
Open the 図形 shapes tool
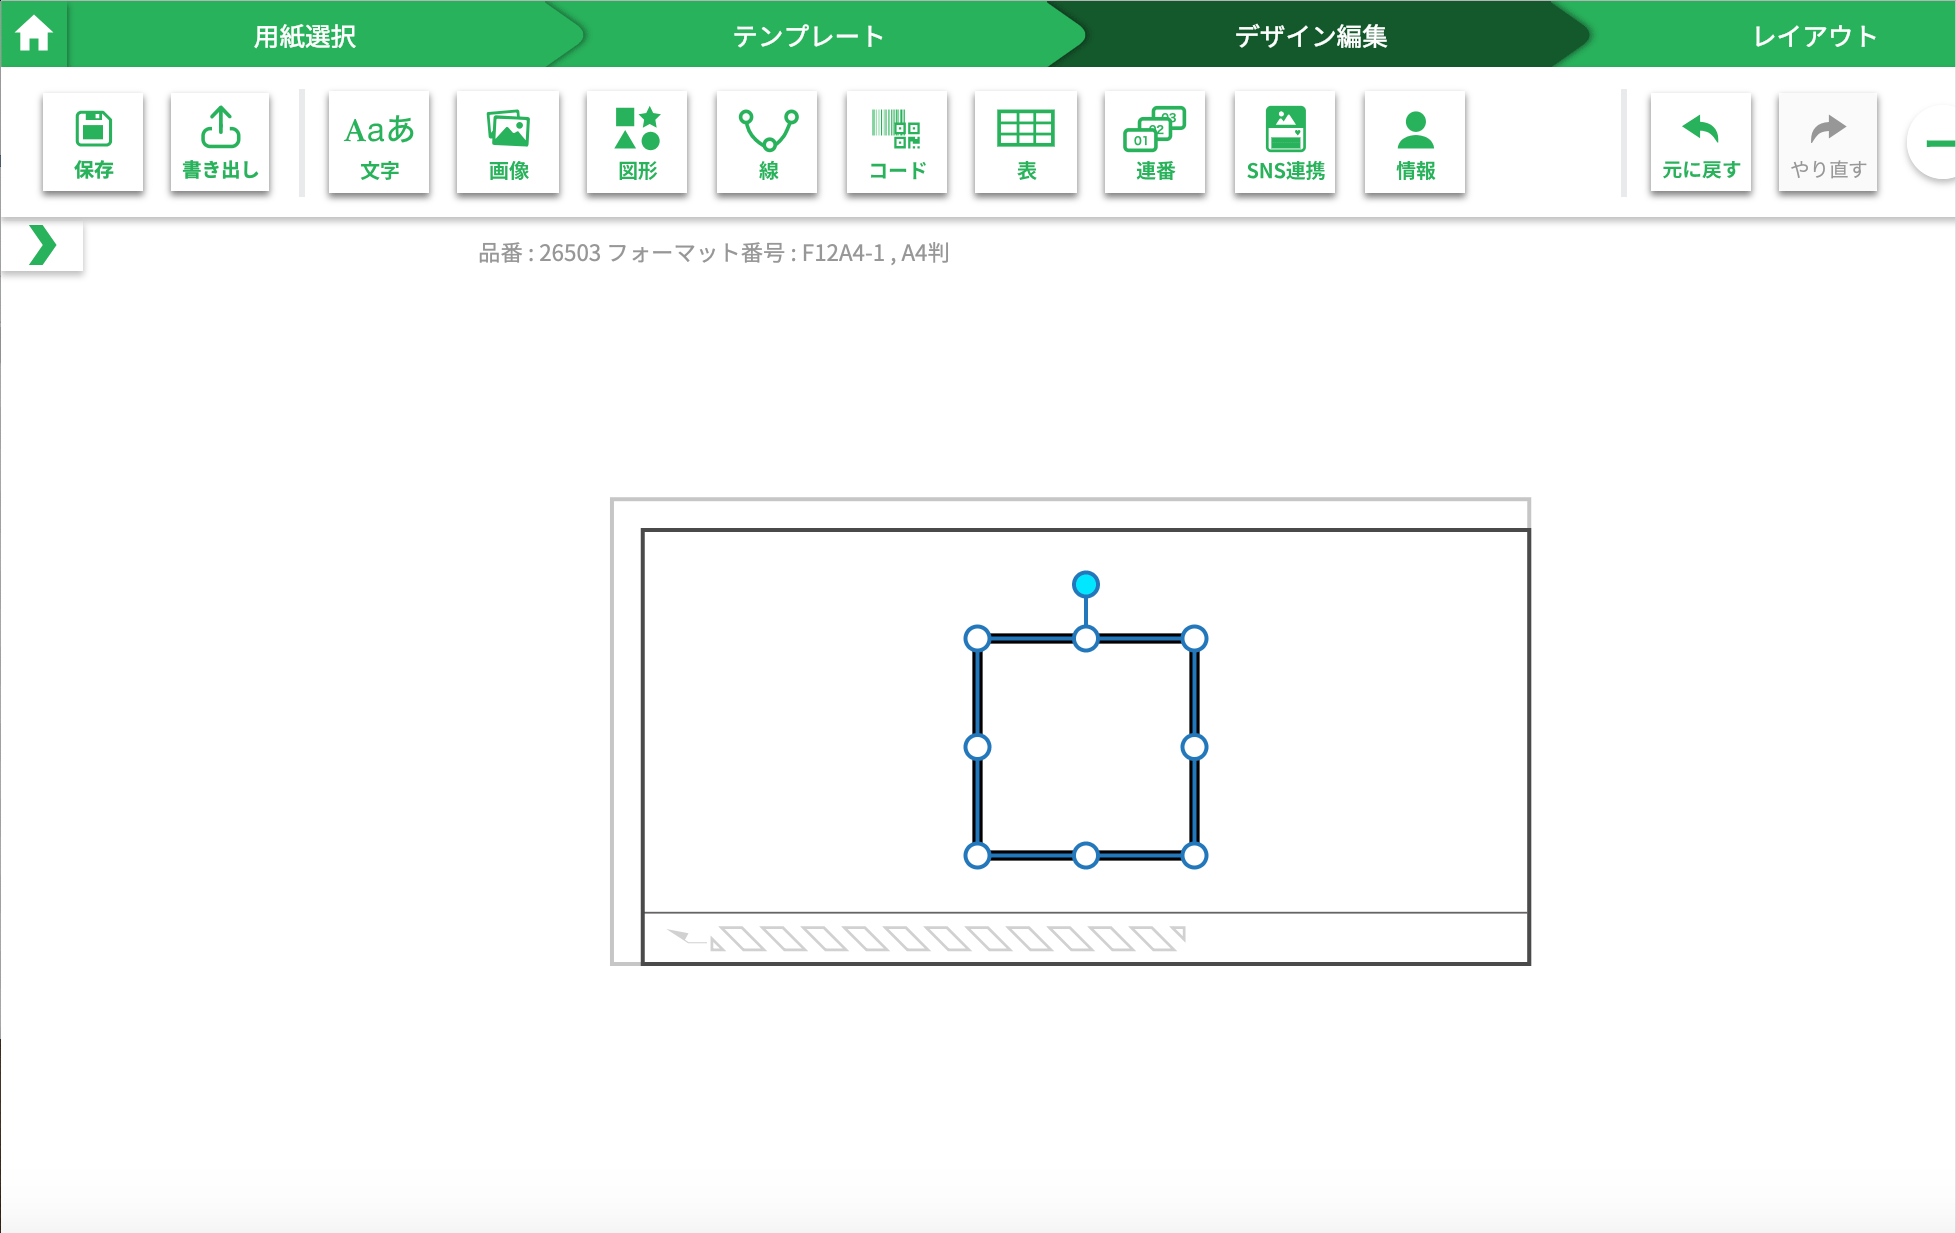tap(637, 142)
